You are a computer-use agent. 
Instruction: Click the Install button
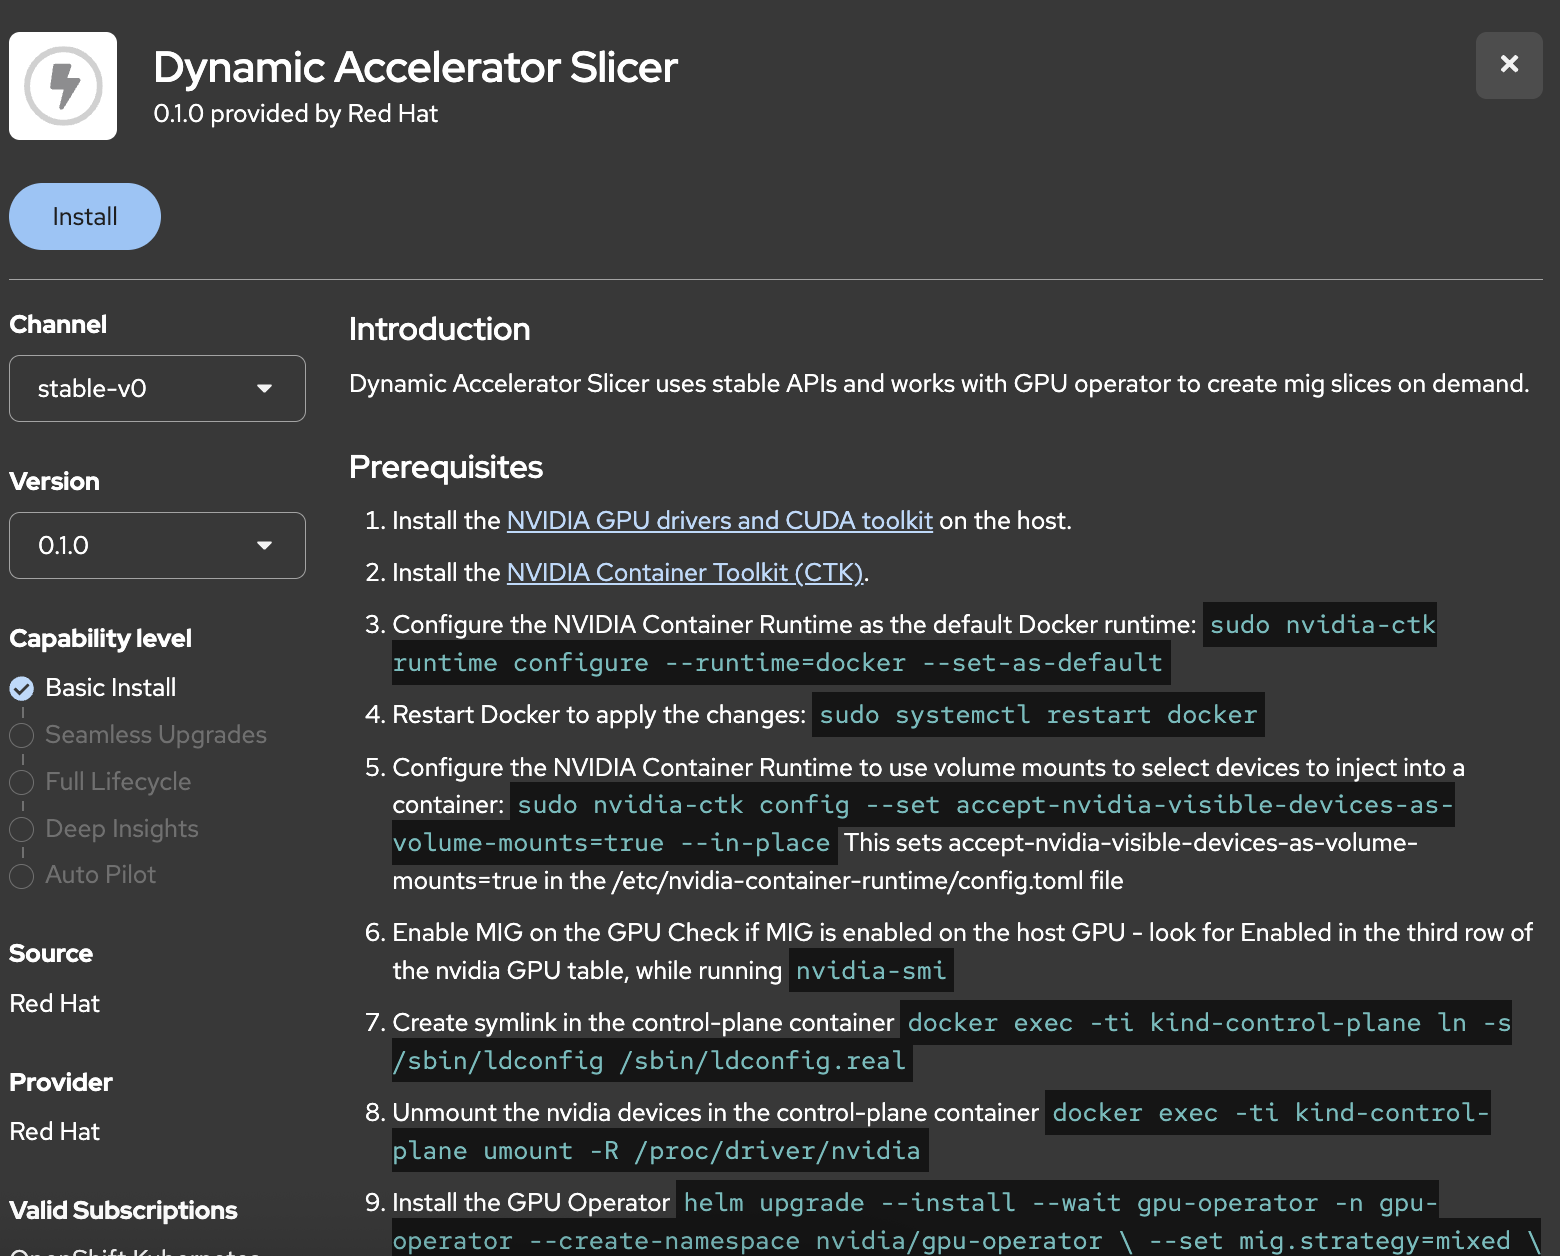coord(85,217)
